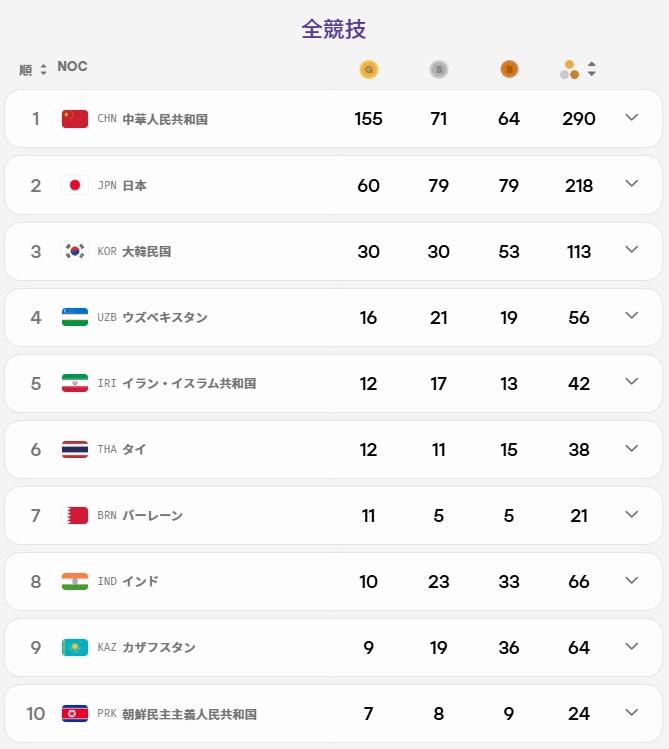
Task: Click the South Korea flag icon
Action: click(75, 251)
